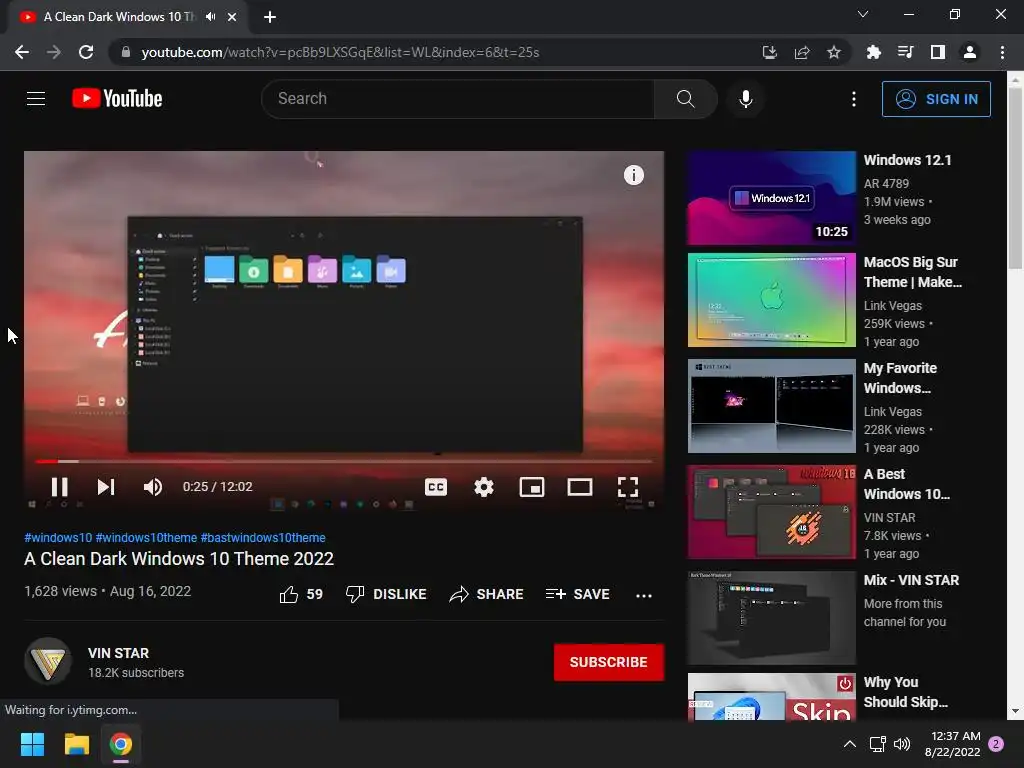The height and width of the screenshot is (768, 1024).
Task: Switch to theater mode
Action: coord(579,487)
